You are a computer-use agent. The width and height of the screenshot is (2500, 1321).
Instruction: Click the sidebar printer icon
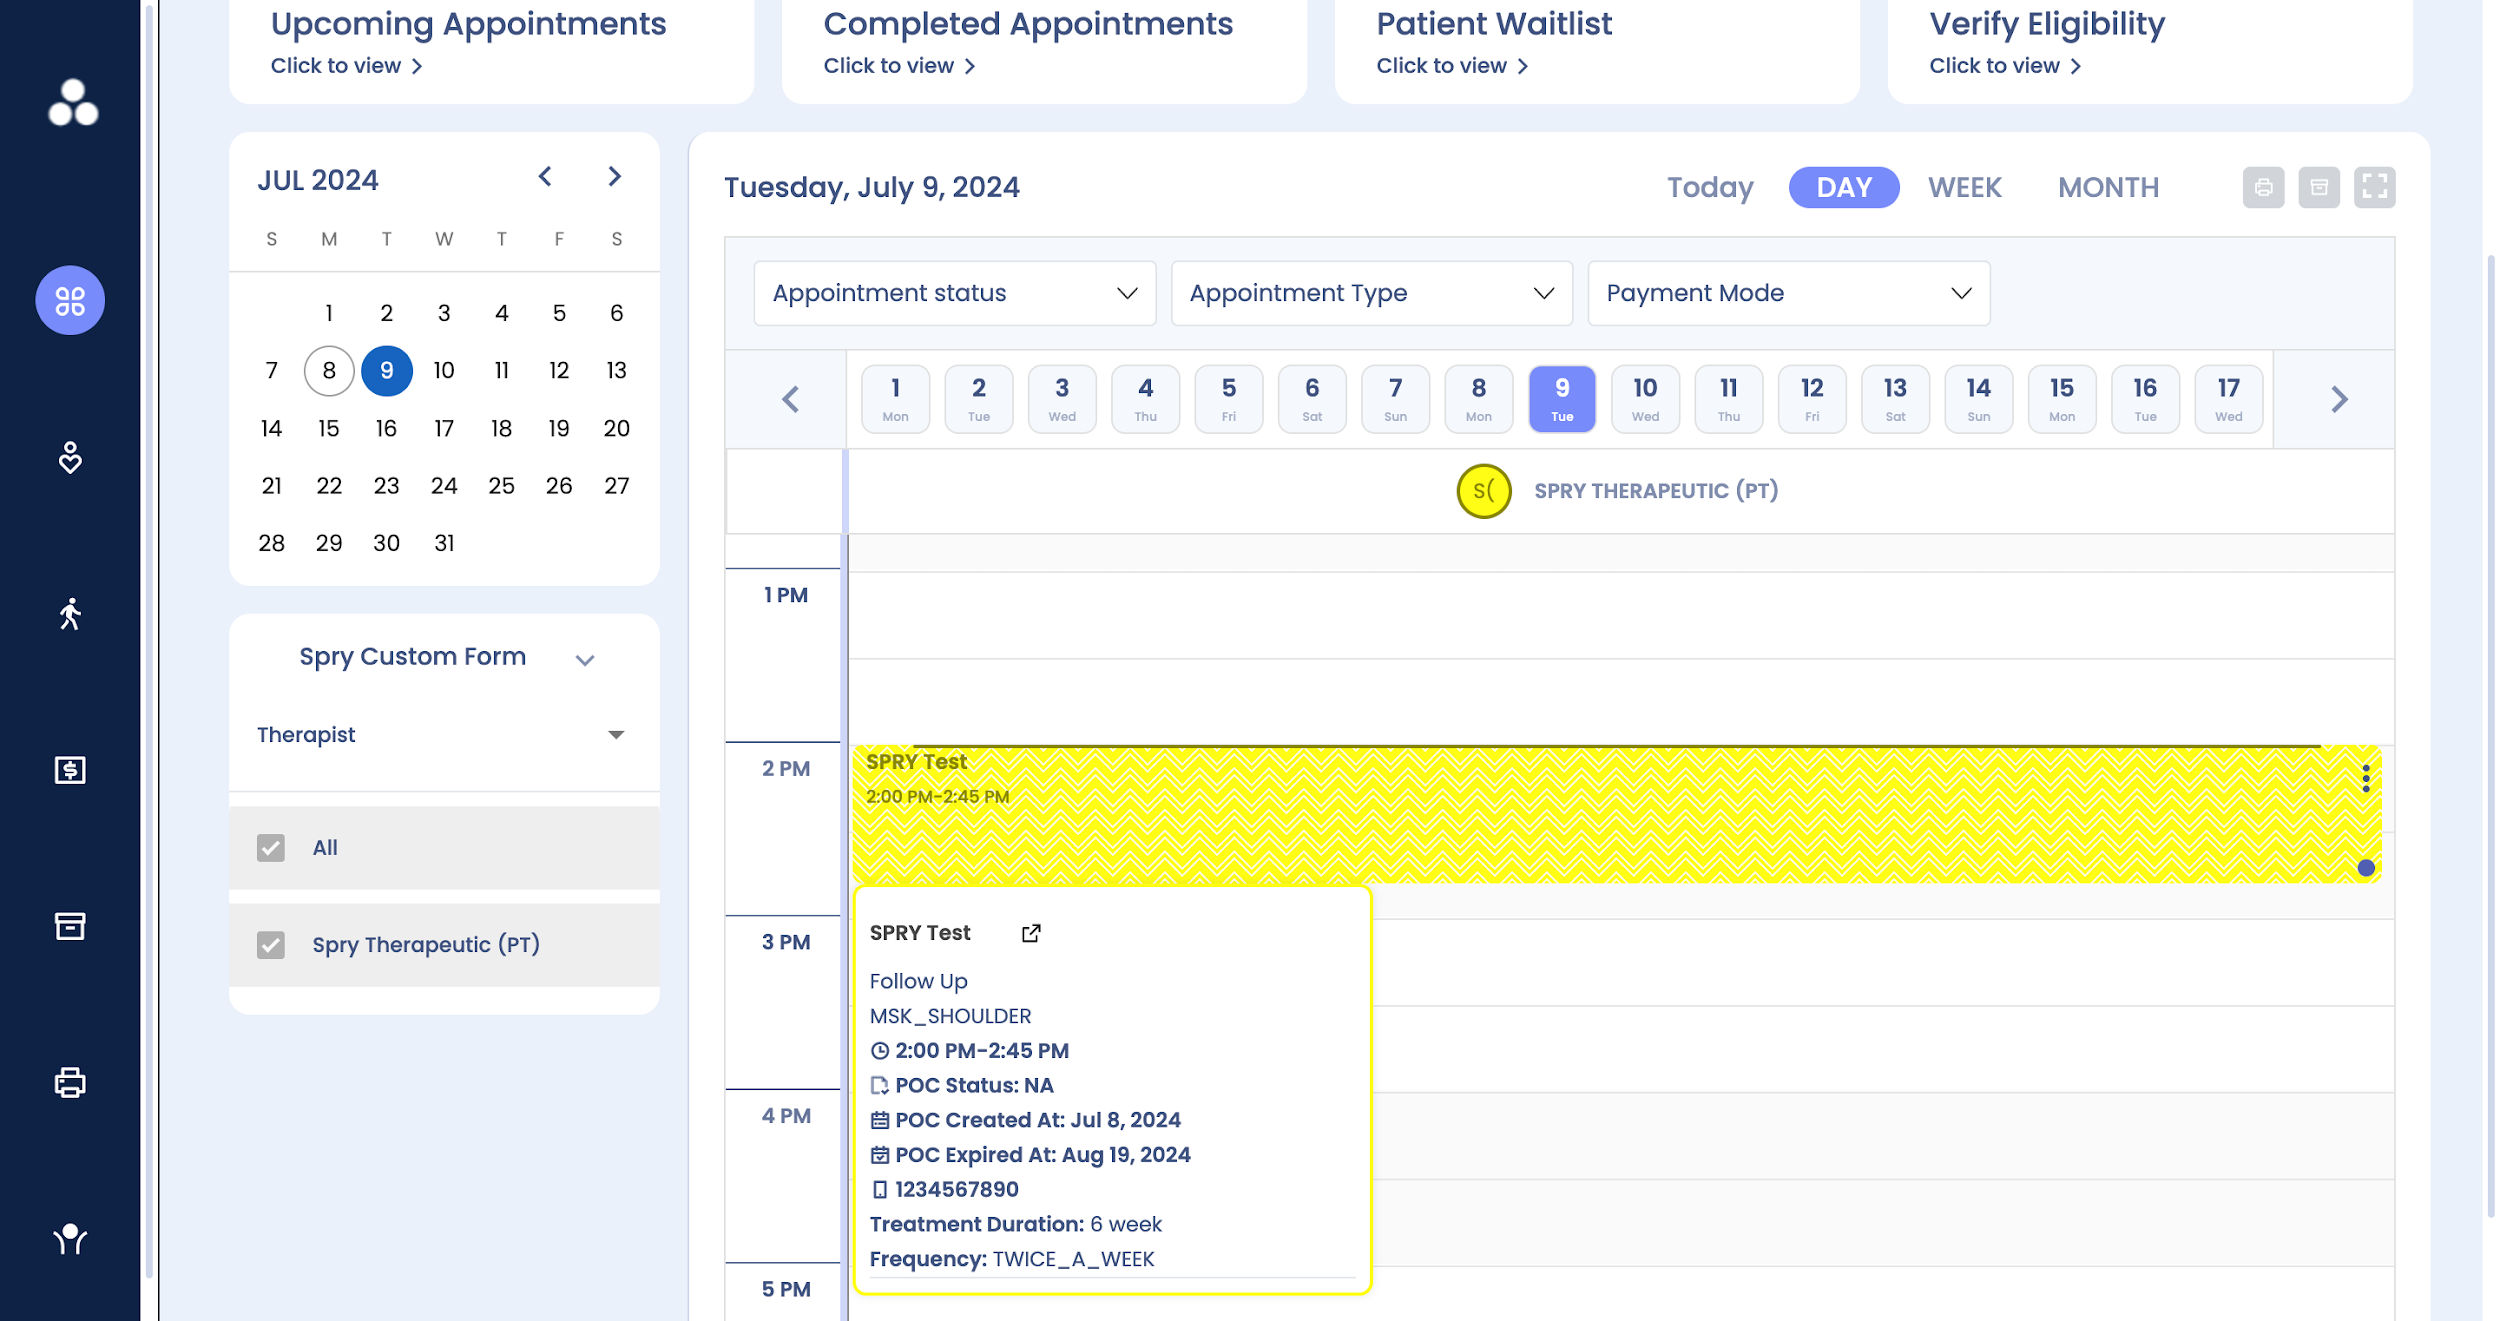tap(70, 1082)
